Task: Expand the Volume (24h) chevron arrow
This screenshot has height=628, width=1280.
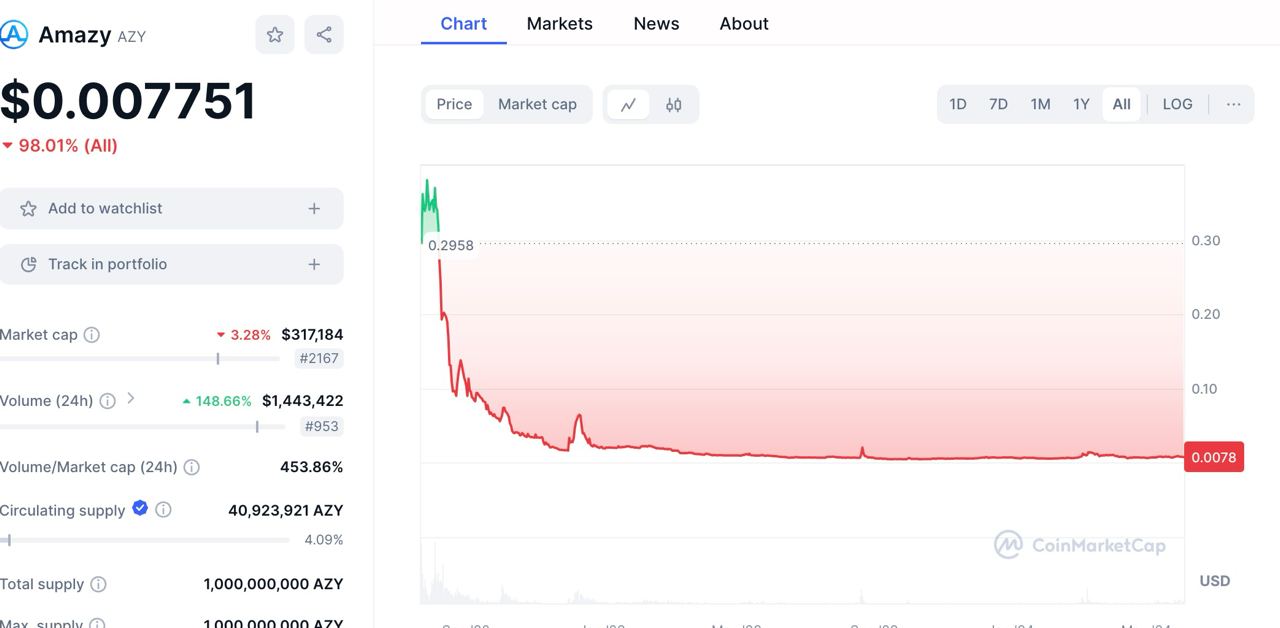Action: pyautogui.click(x=131, y=399)
